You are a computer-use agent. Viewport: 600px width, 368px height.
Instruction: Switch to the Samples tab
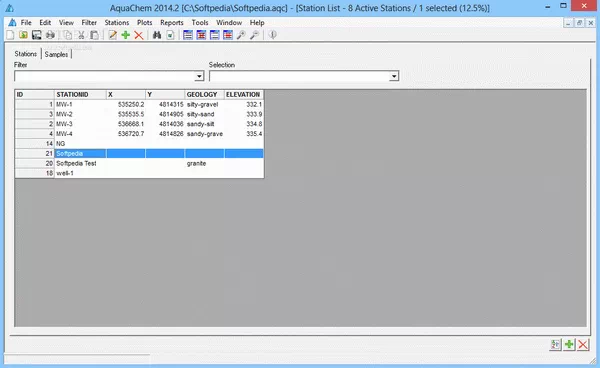56,54
